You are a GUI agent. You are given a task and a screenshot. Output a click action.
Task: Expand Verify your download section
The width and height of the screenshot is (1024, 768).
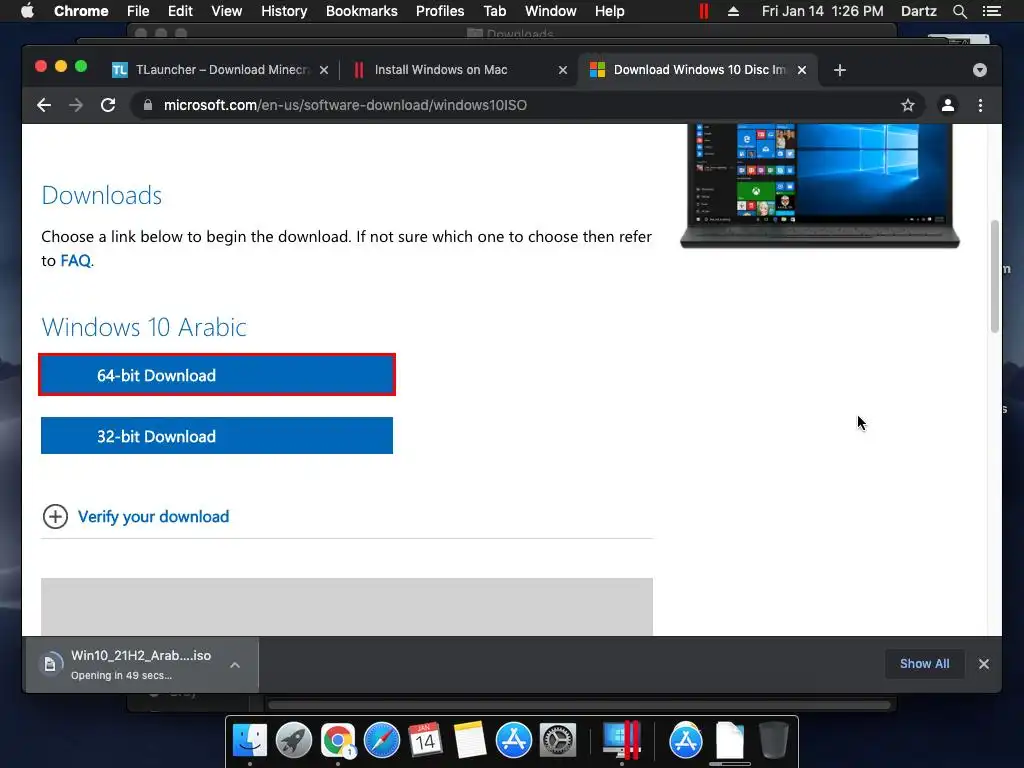point(56,517)
